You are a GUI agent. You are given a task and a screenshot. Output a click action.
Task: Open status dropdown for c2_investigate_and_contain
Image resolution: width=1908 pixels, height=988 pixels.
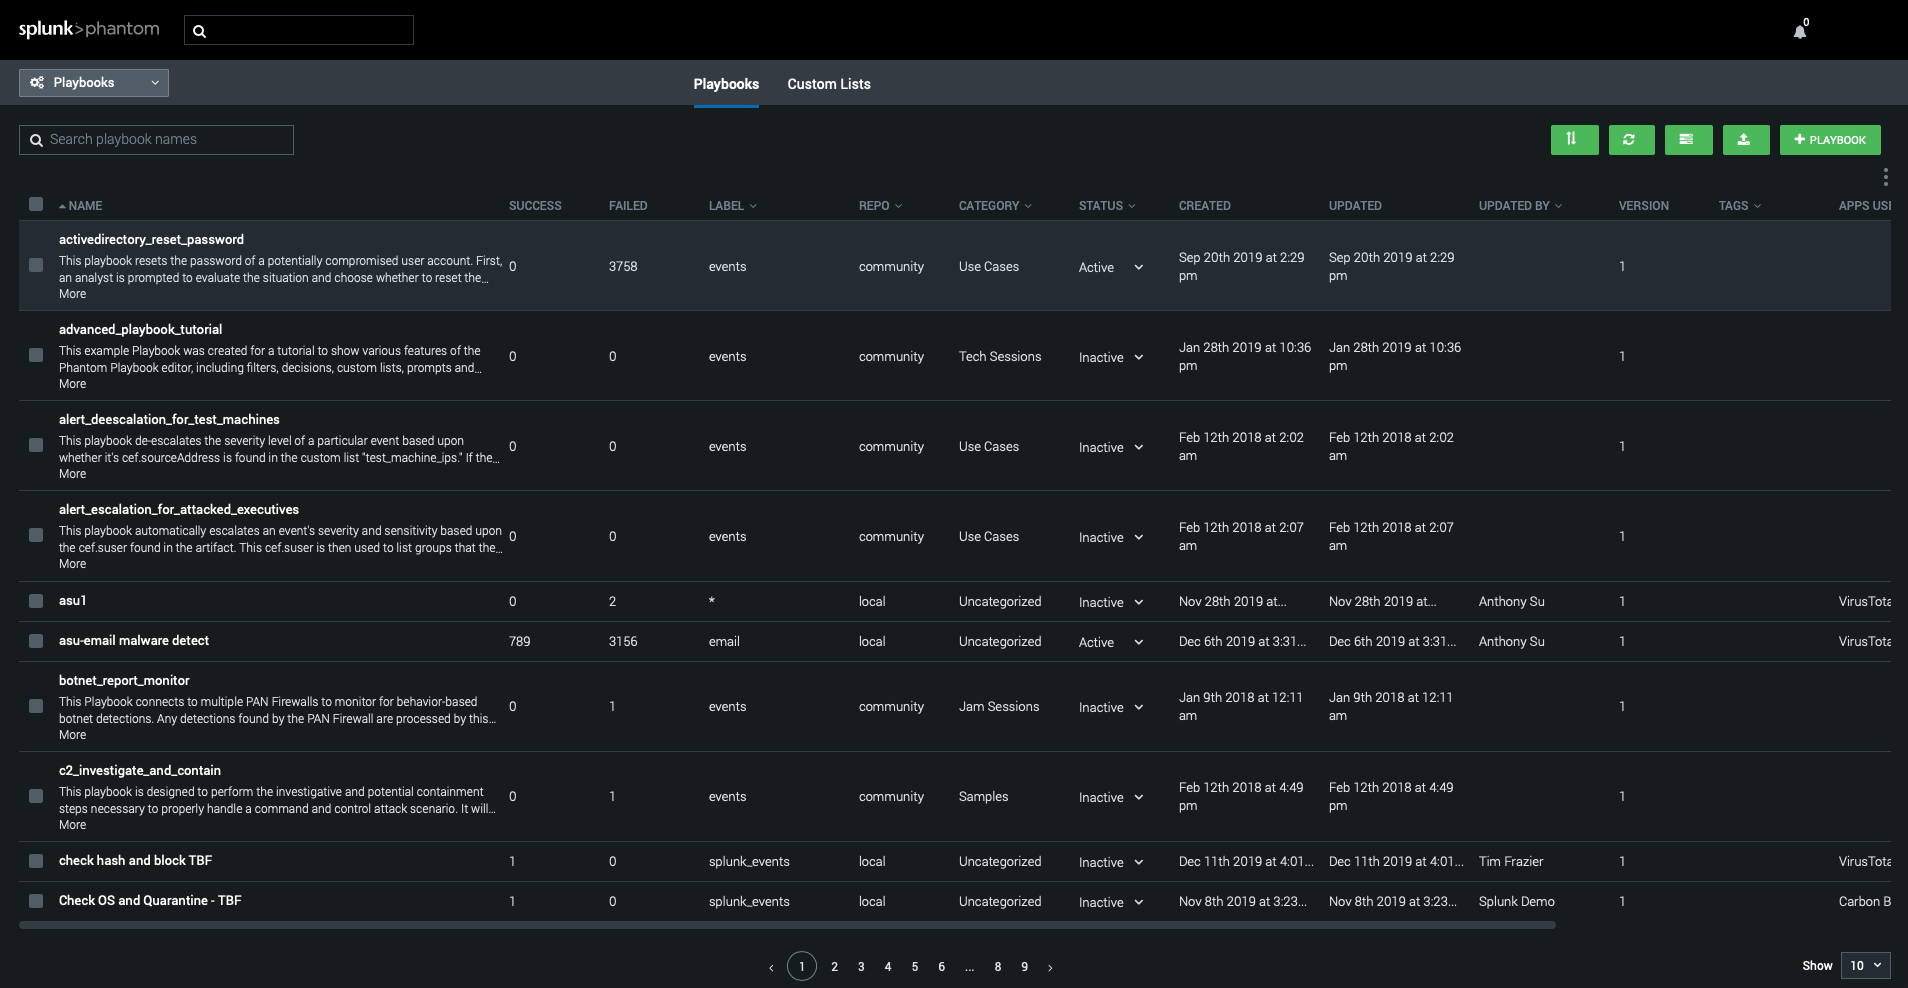tap(1111, 797)
